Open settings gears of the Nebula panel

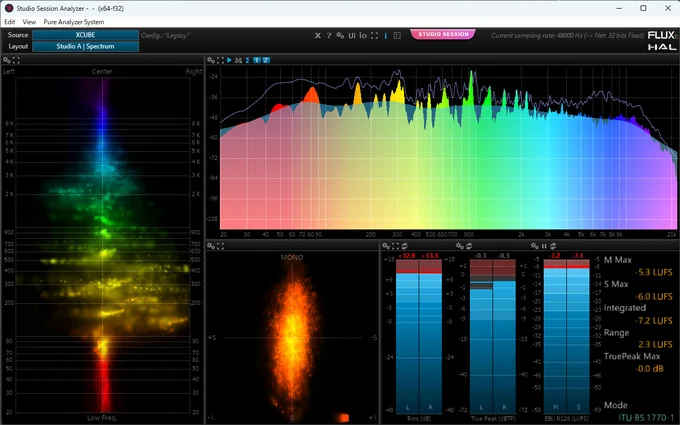7,60
